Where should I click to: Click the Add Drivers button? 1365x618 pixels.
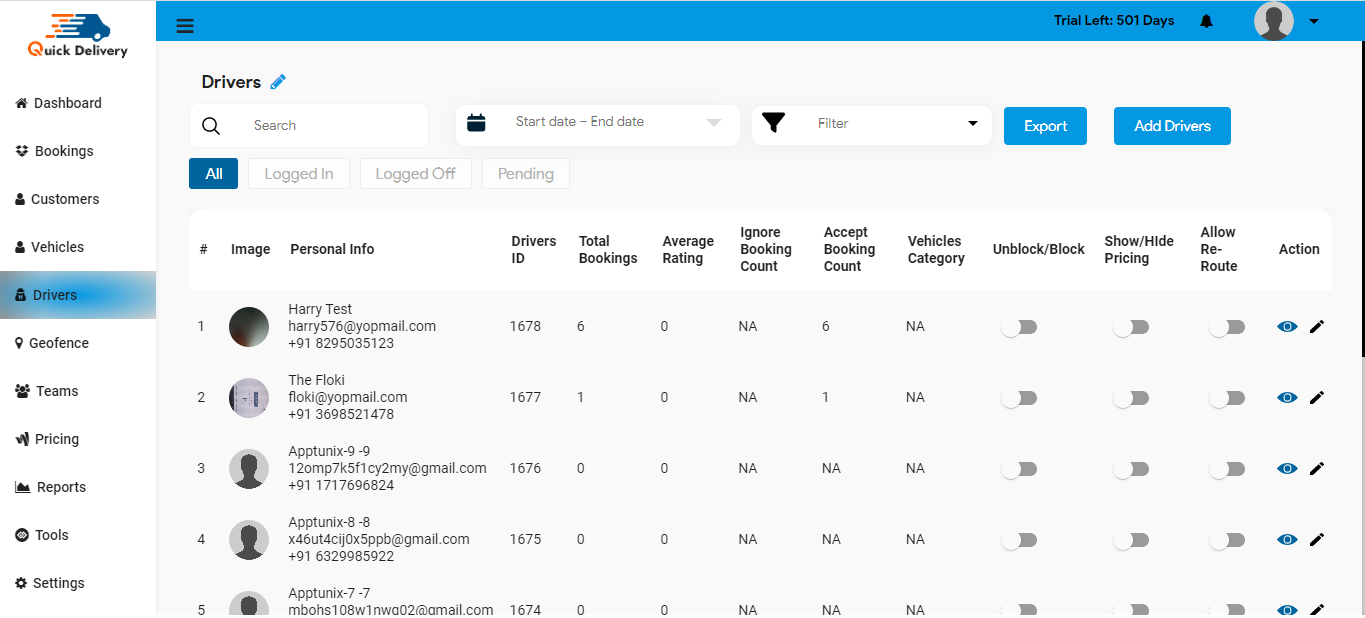click(x=1172, y=125)
